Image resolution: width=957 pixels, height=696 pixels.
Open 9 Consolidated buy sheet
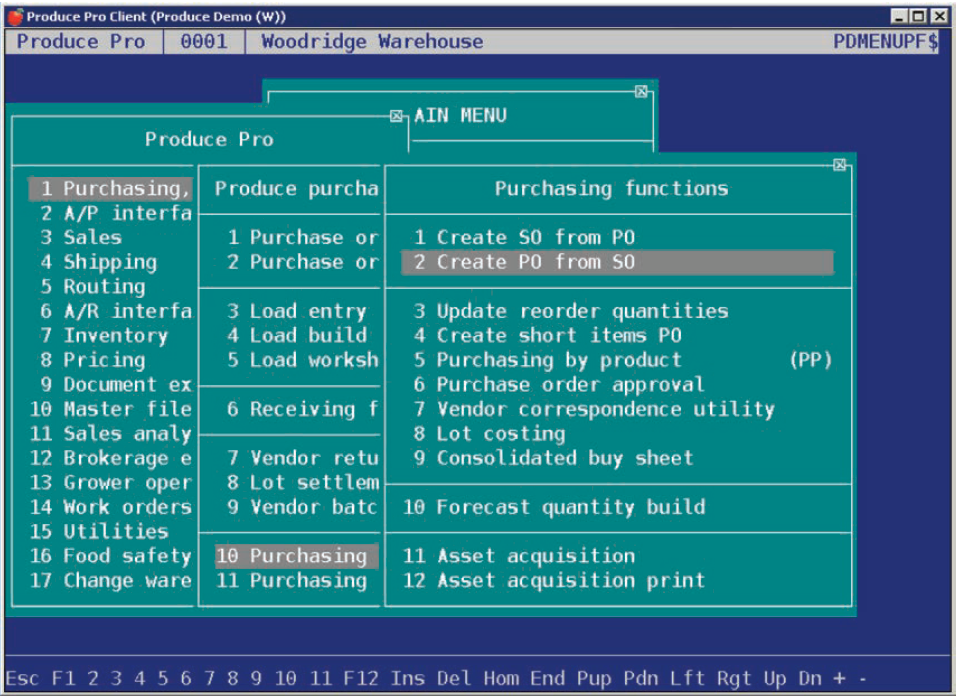tap(553, 458)
